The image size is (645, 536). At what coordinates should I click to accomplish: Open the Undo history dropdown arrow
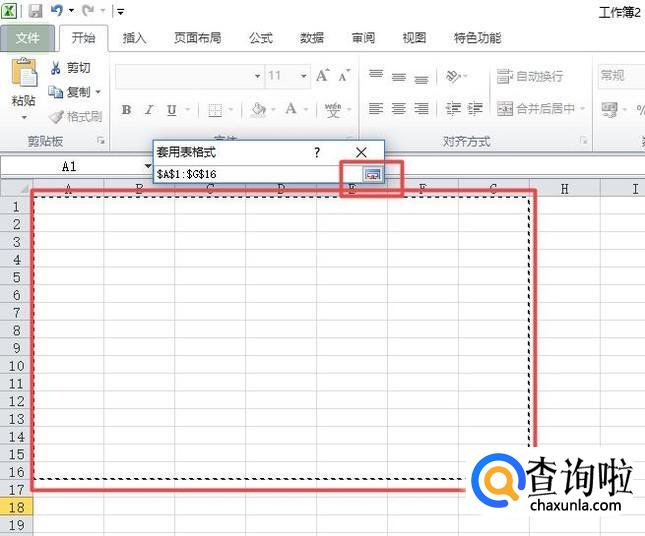(x=71, y=11)
